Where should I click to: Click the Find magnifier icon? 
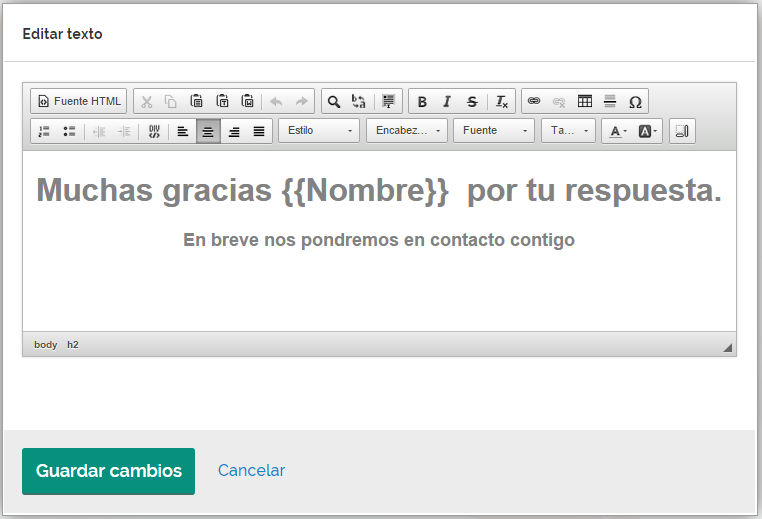334,101
